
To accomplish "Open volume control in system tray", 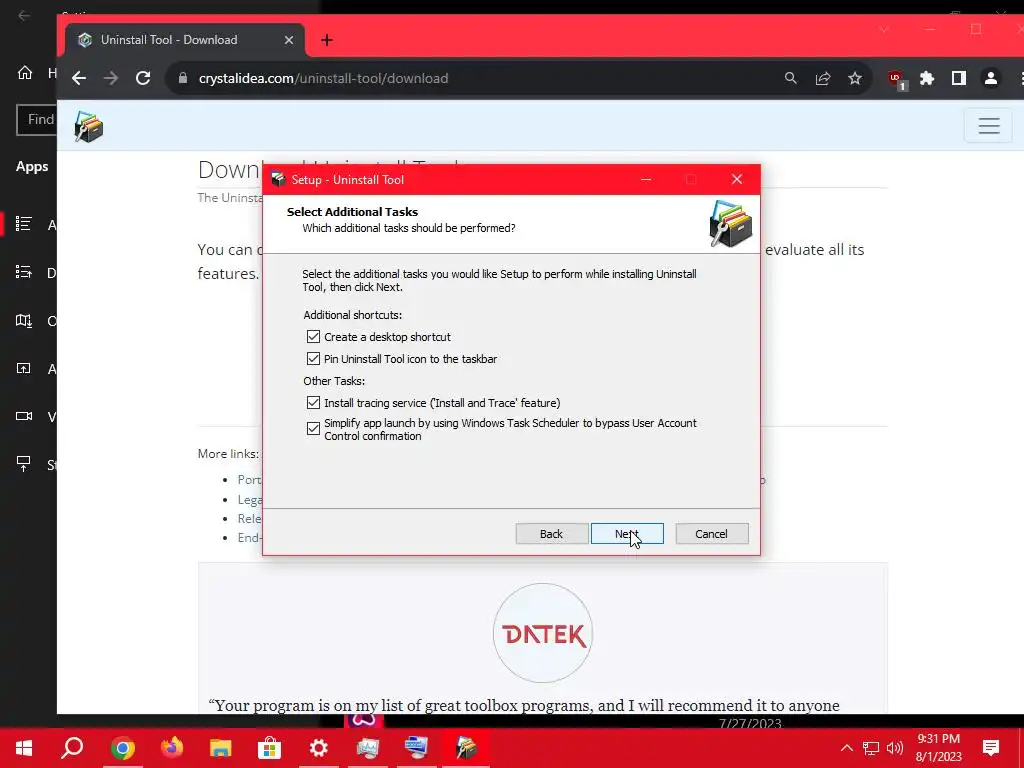I will [895, 748].
